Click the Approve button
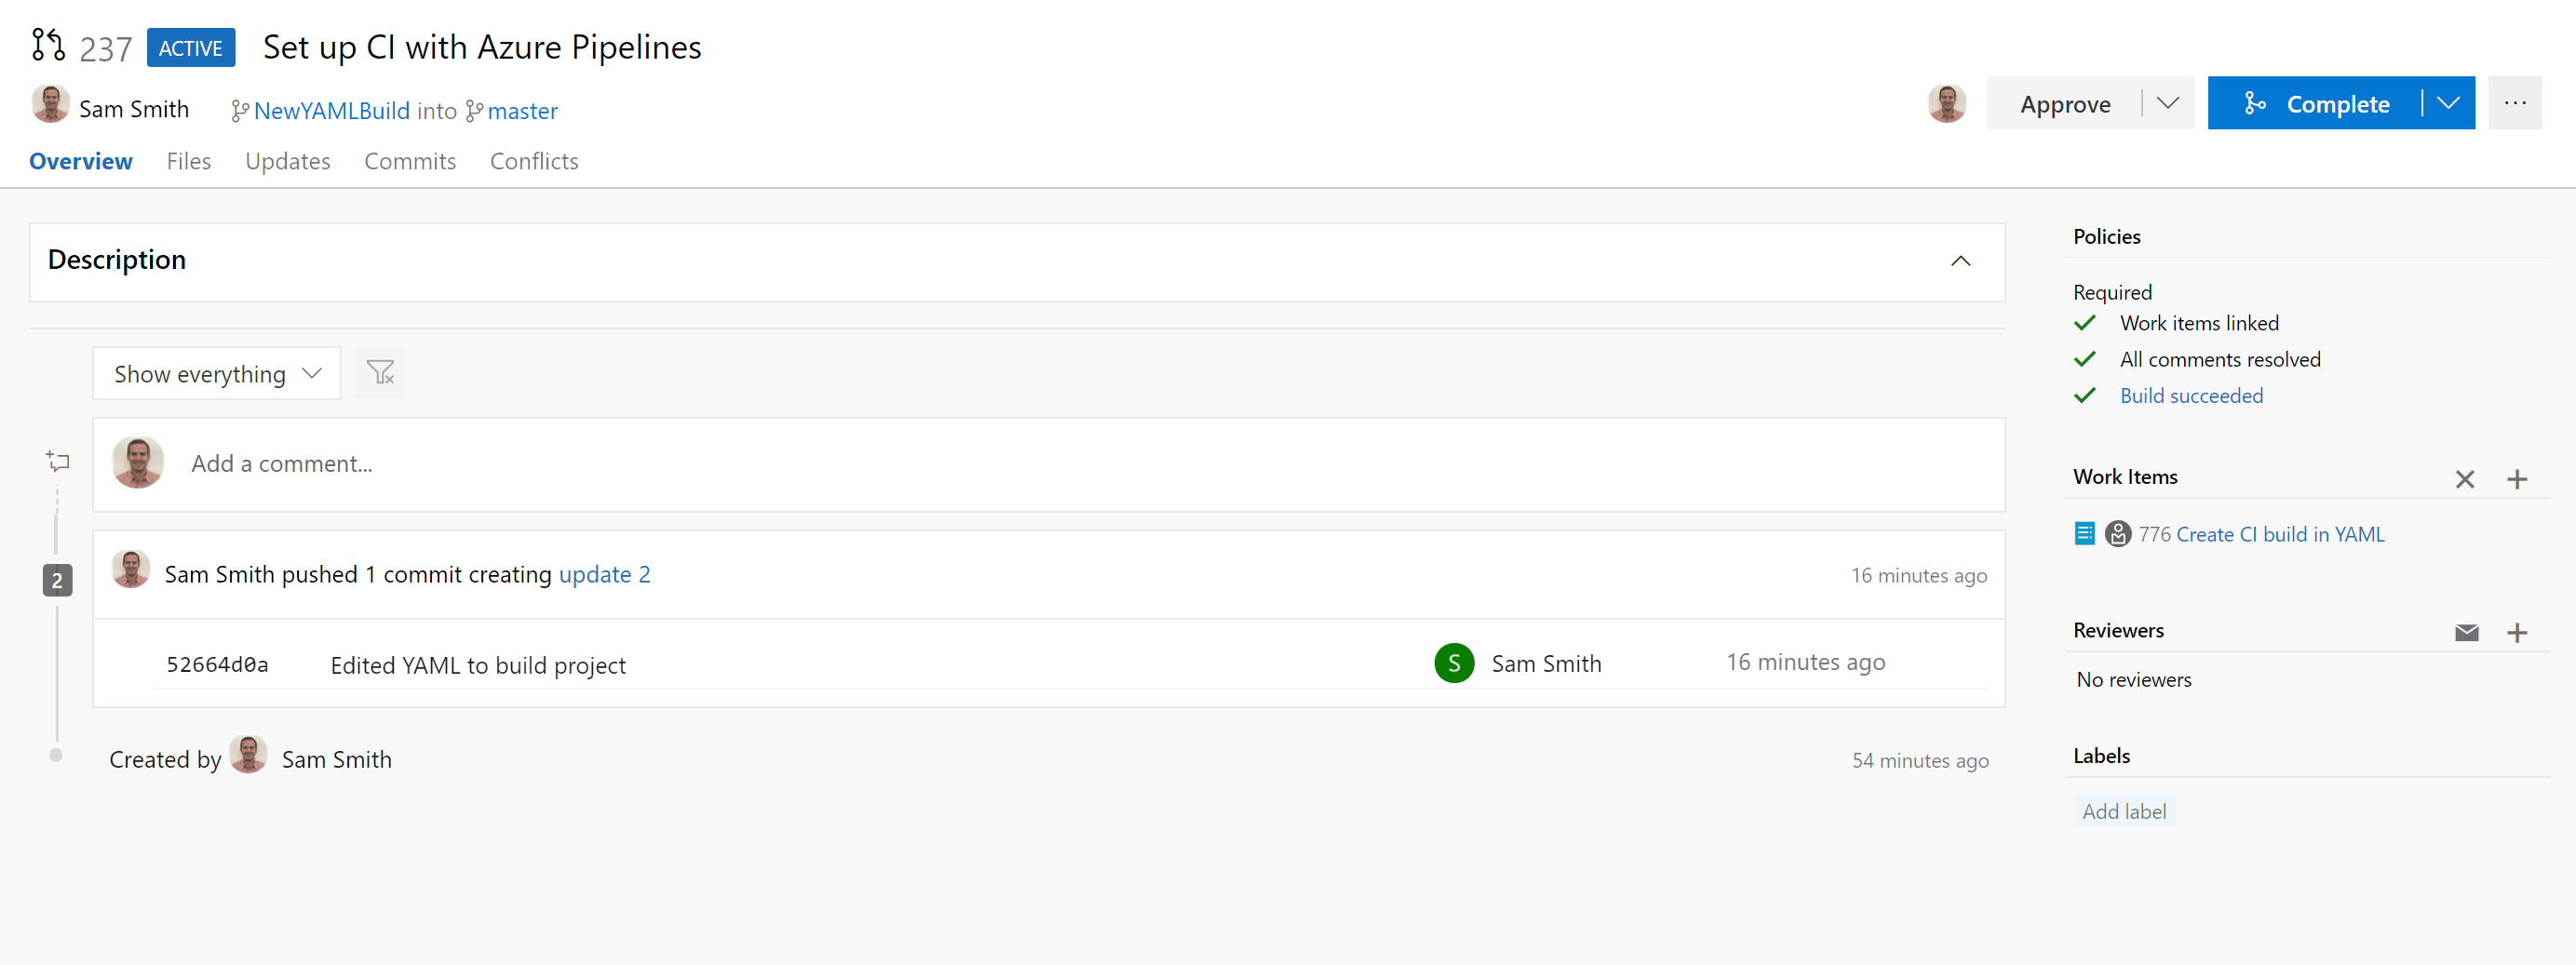The image size is (2576, 965). click(x=2064, y=104)
